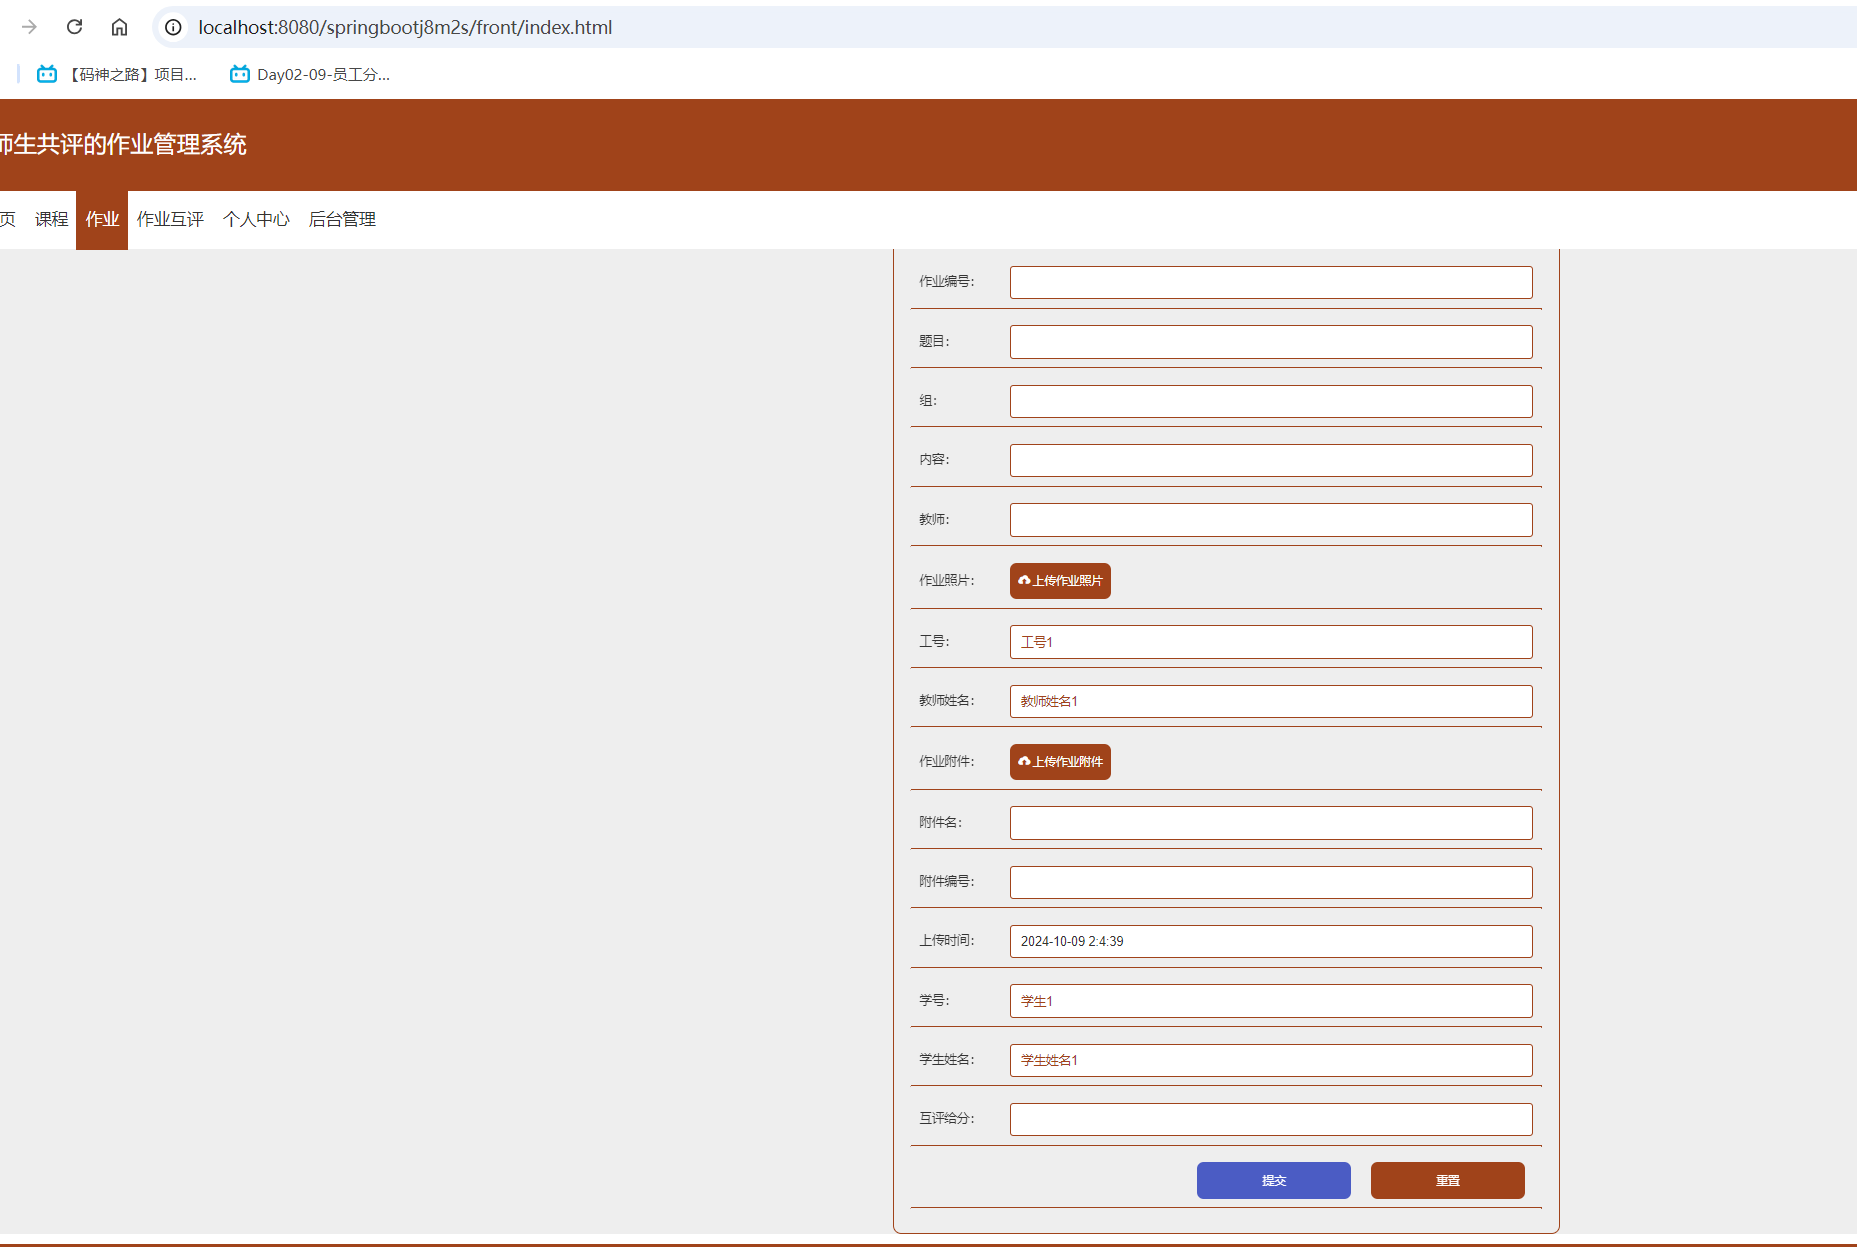Click the 上传作业附件 upload button
The width and height of the screenshot is (1857, 1247).
1060,762
